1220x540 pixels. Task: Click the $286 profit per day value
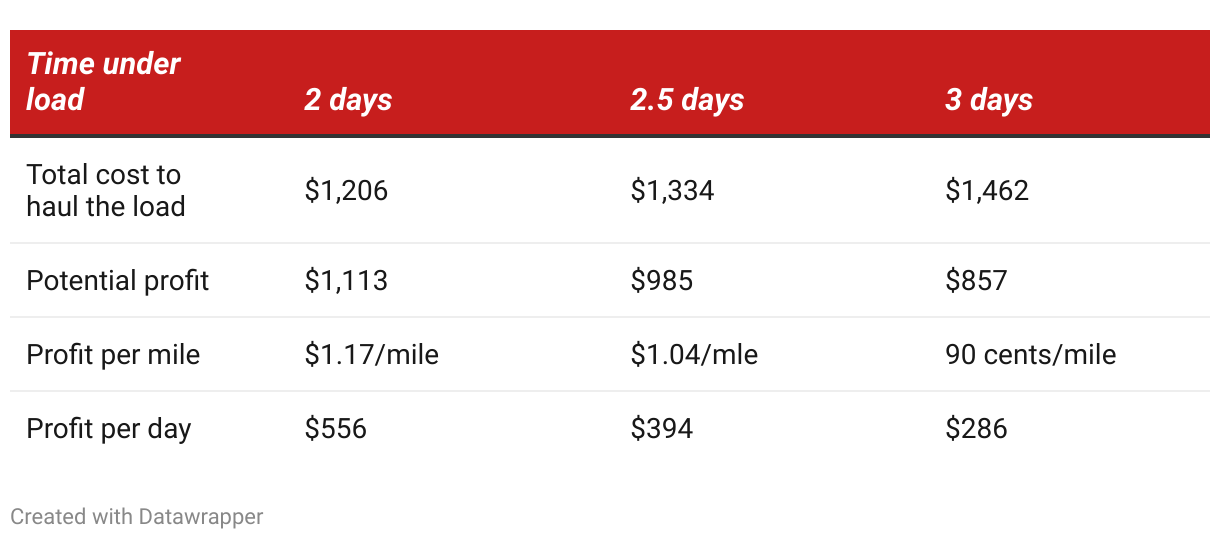pyautogui.click(x=976, y=428)
